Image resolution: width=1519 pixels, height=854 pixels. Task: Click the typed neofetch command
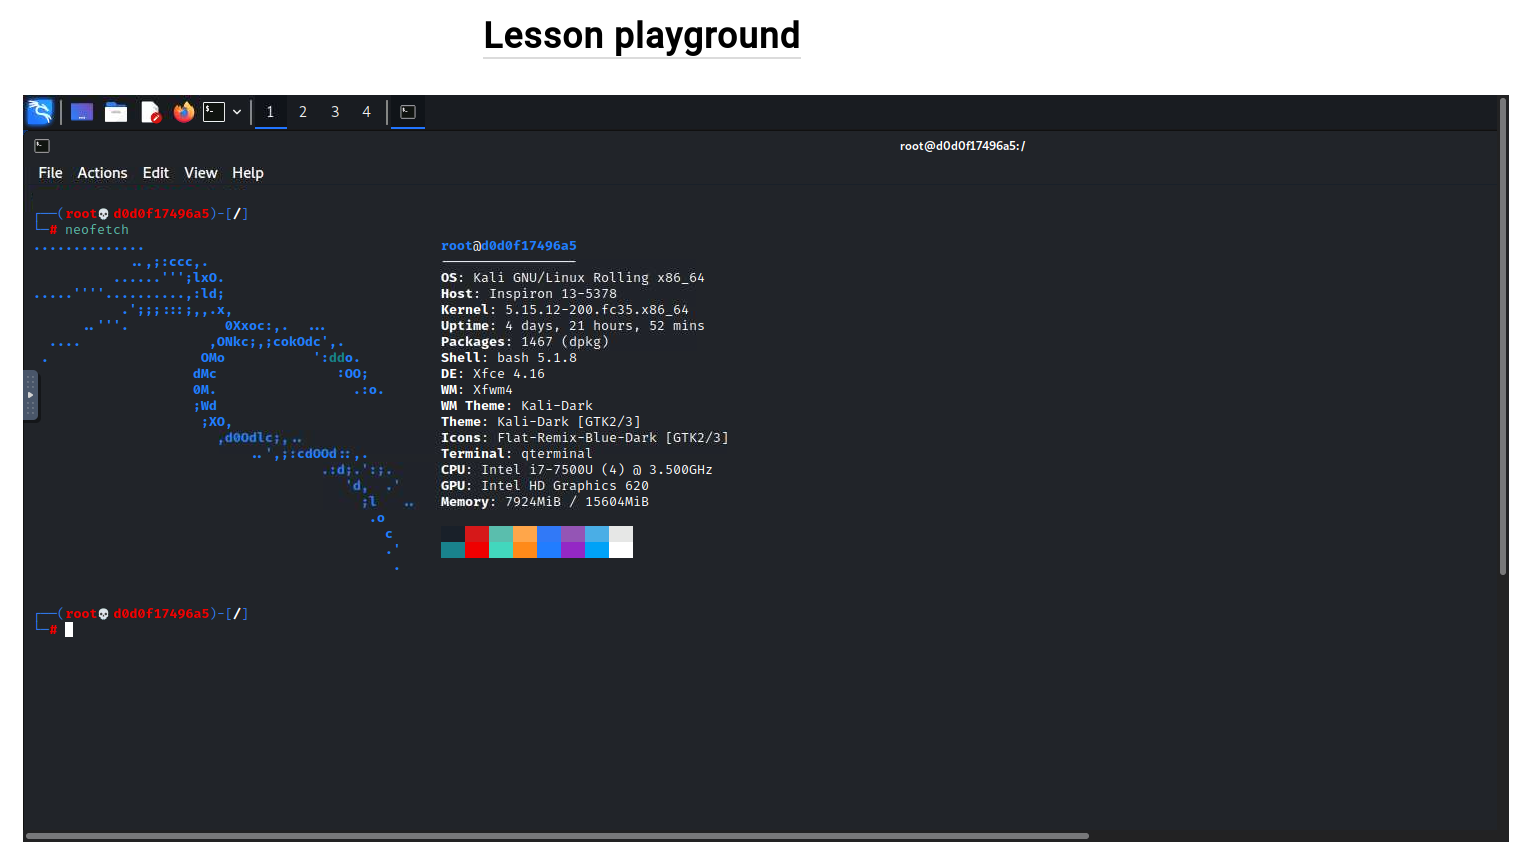coord(97,230)
